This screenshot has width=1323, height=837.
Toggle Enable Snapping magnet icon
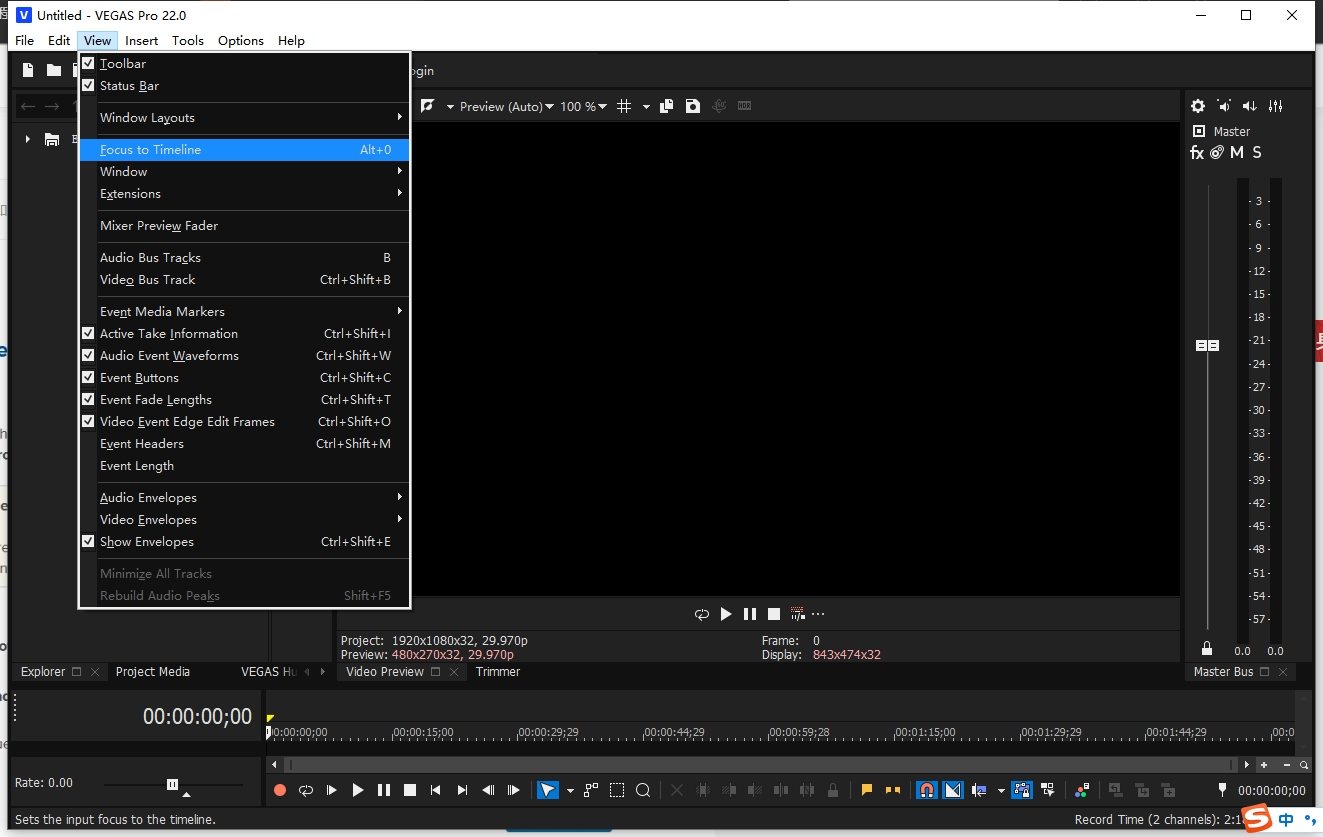point(927,790)
